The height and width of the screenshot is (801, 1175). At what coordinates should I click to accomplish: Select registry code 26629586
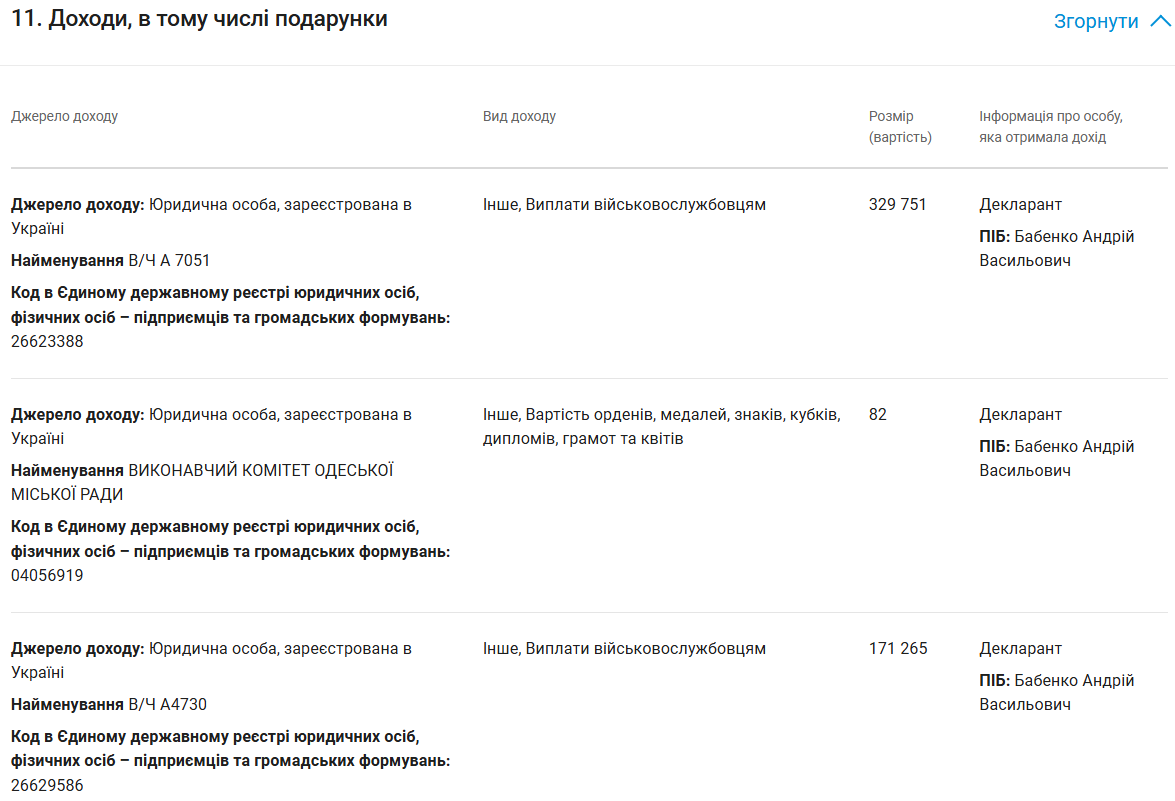click(47, 785)
